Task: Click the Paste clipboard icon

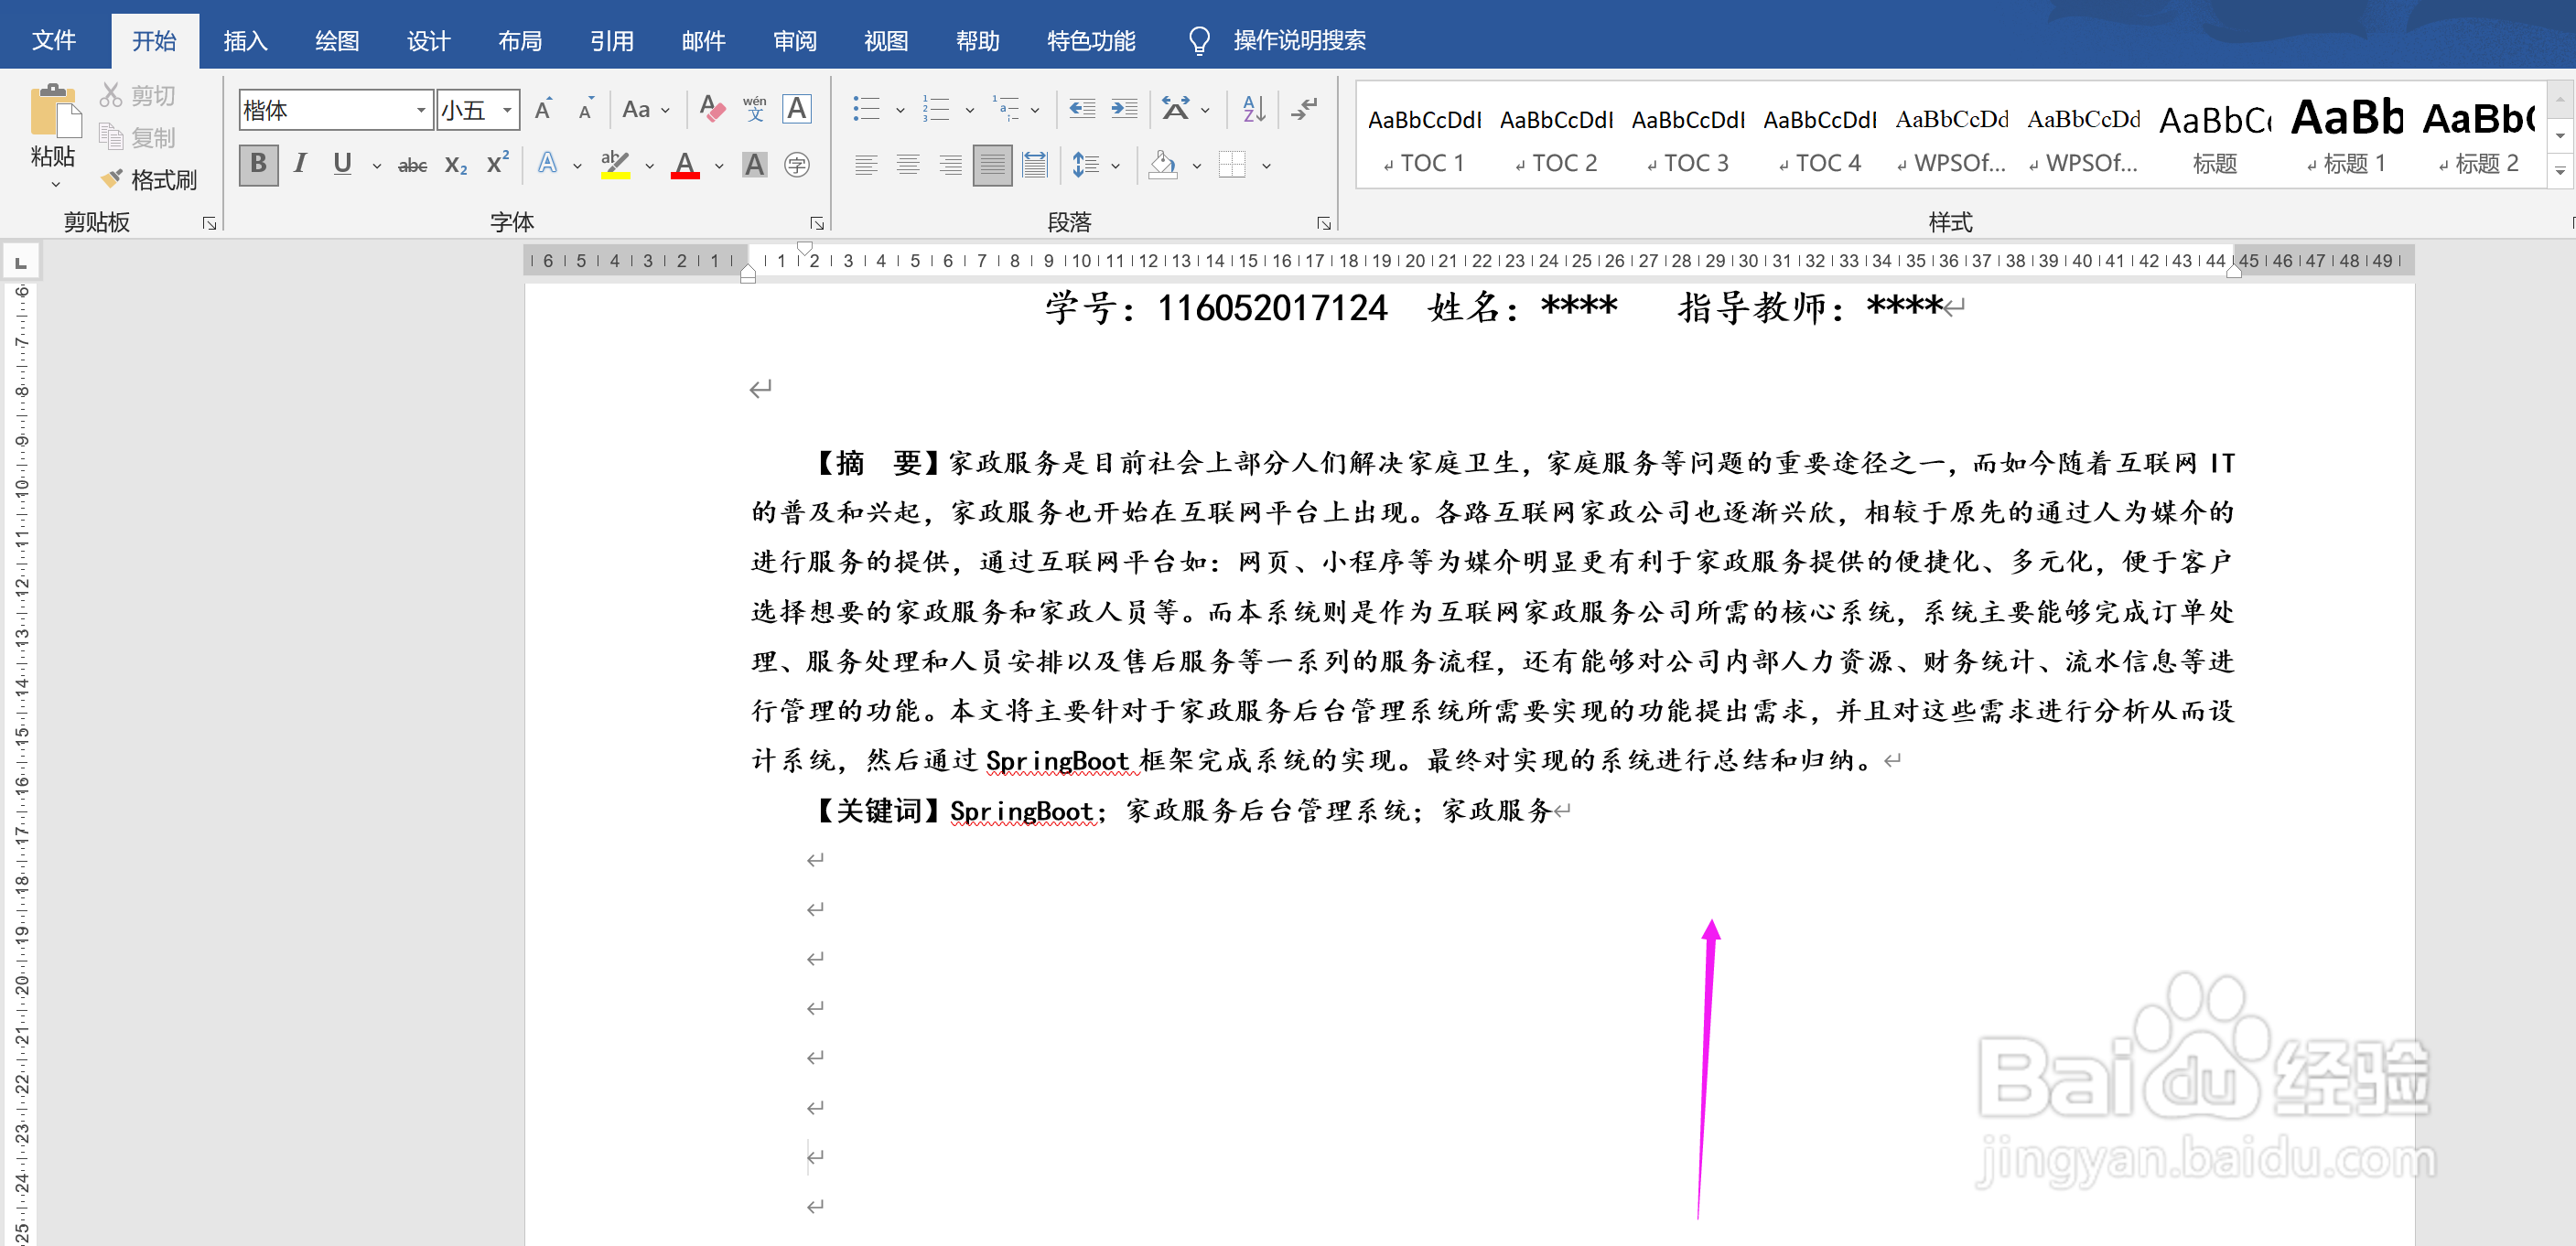Action: pos(54,110)
